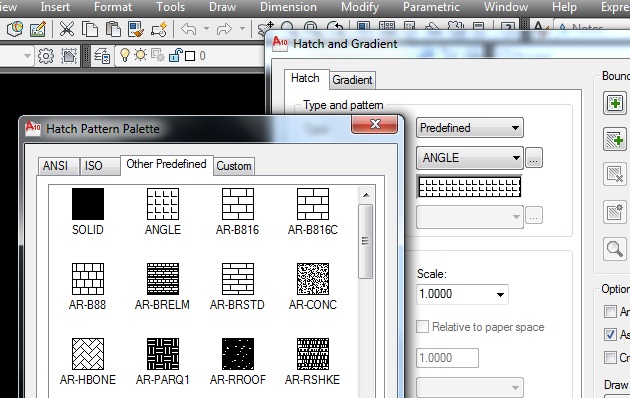Switch to the Gradient tab
The image size is (630, 398).
352,80
